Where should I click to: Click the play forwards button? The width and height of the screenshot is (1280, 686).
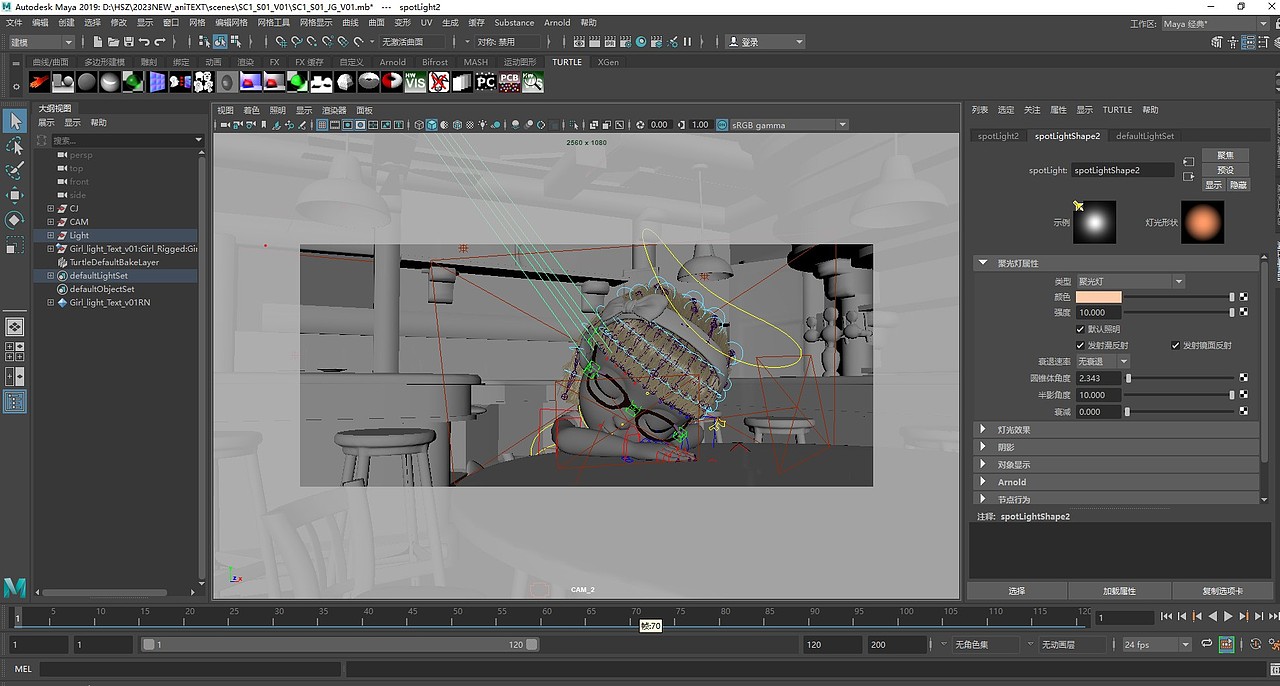[x=1229, y=618]
